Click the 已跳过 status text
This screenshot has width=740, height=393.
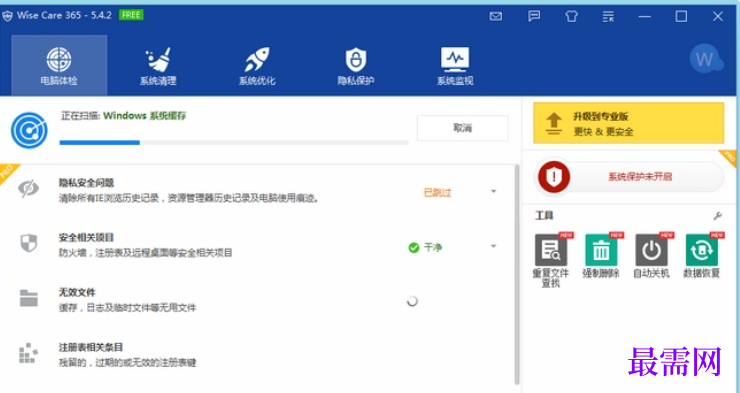point(437,192)
